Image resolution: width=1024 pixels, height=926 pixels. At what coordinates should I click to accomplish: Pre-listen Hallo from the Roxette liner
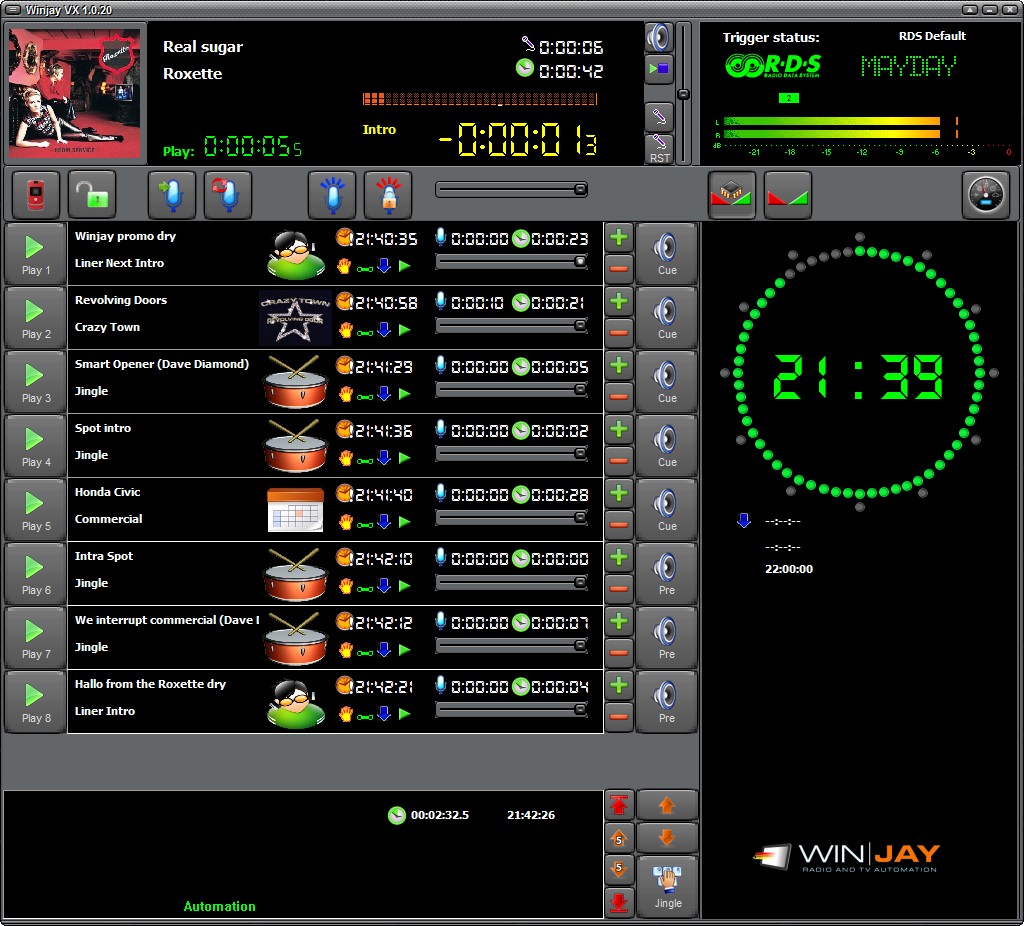tap(666, 702)
